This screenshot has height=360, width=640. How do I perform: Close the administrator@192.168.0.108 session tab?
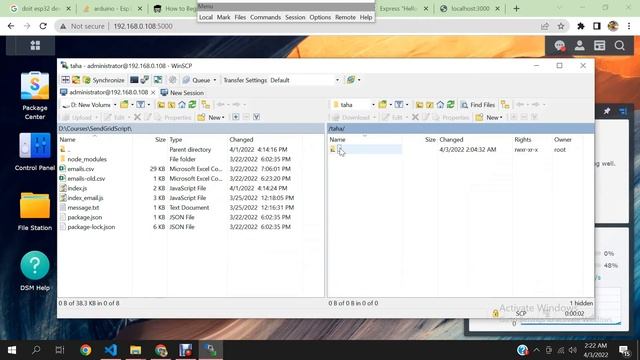pyautogui.click(x=153, y=93)
